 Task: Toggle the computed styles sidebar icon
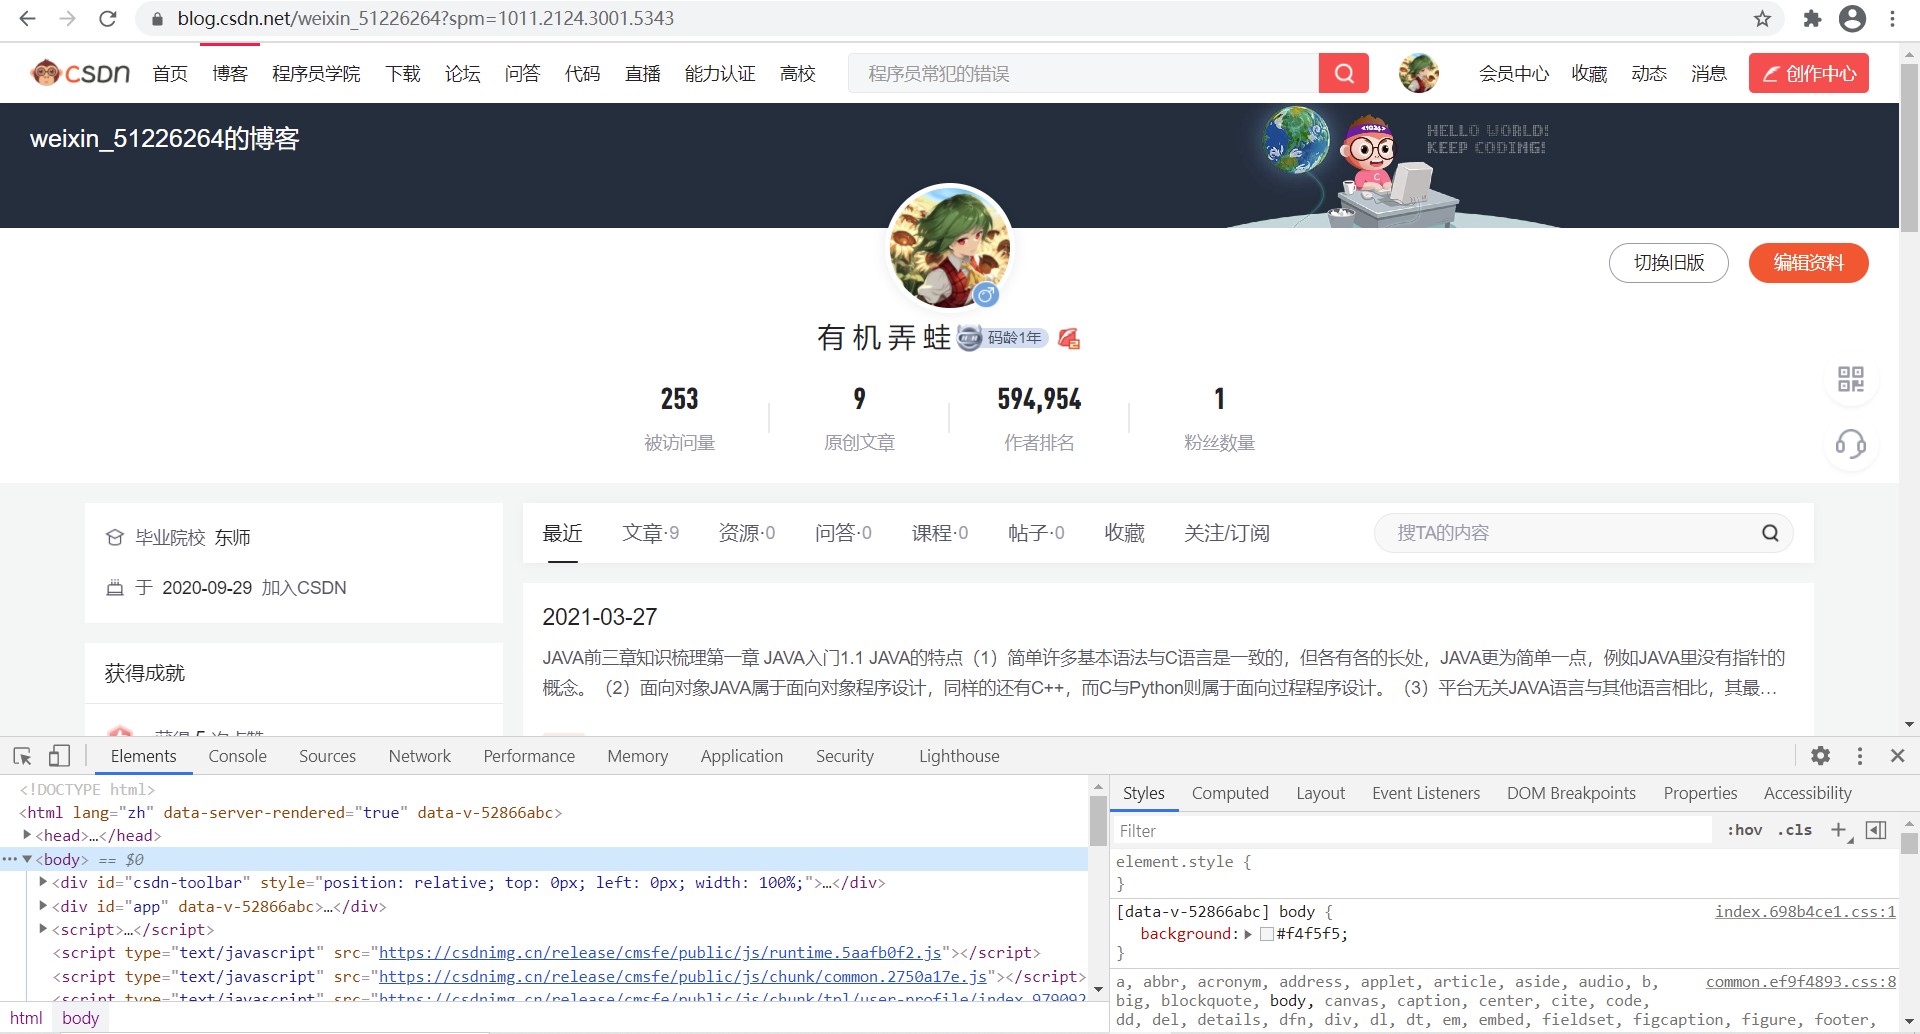[x=1876, y=830]
